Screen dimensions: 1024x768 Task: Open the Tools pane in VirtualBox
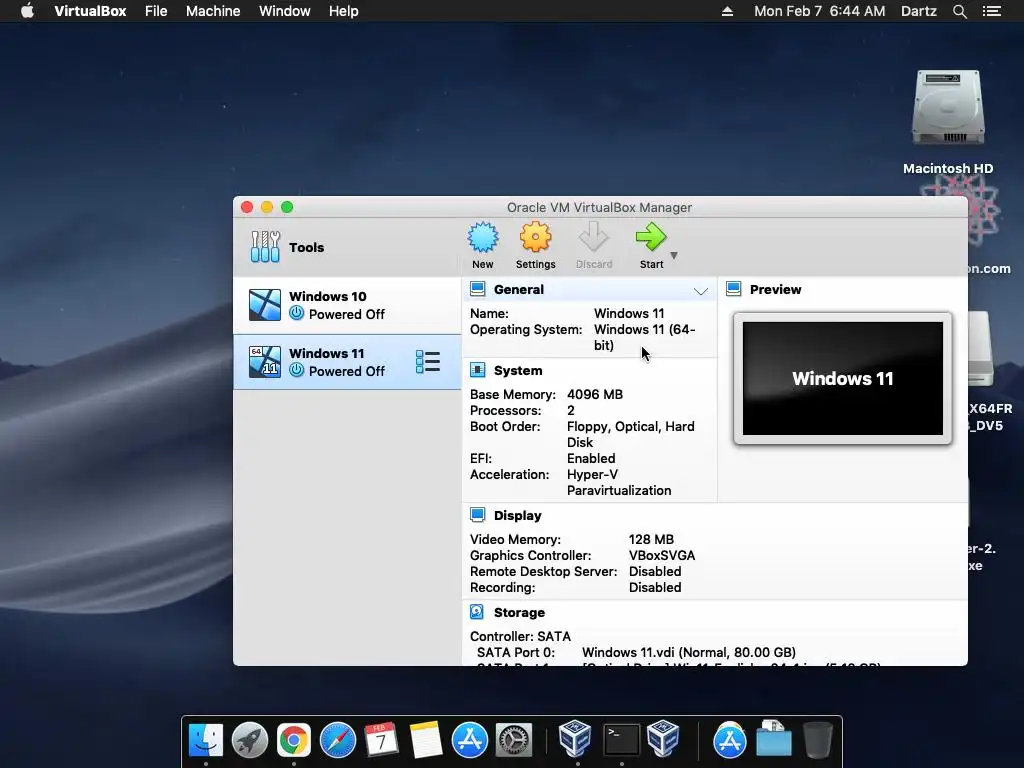pyautogui.click(x=347, y=247)
